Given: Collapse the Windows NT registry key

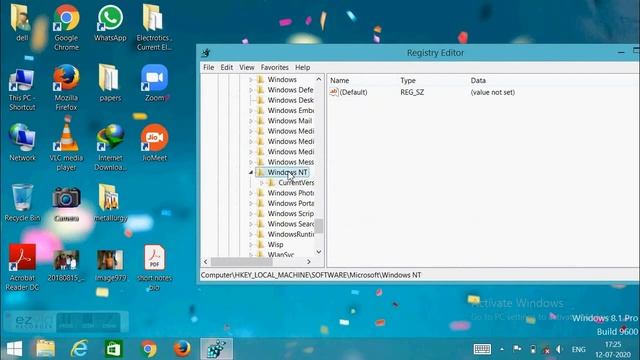Looking at the screenshot, I should (251, 173).
